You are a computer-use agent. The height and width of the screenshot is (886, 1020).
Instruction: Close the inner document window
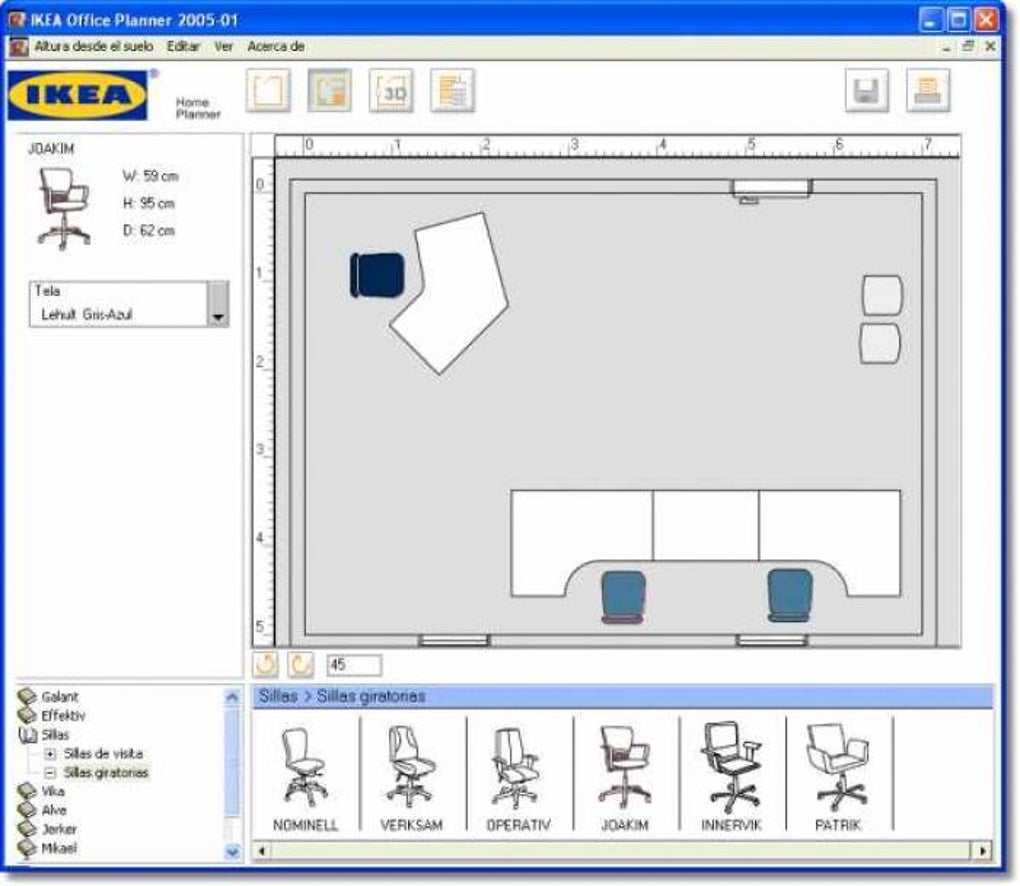point(989,46)
